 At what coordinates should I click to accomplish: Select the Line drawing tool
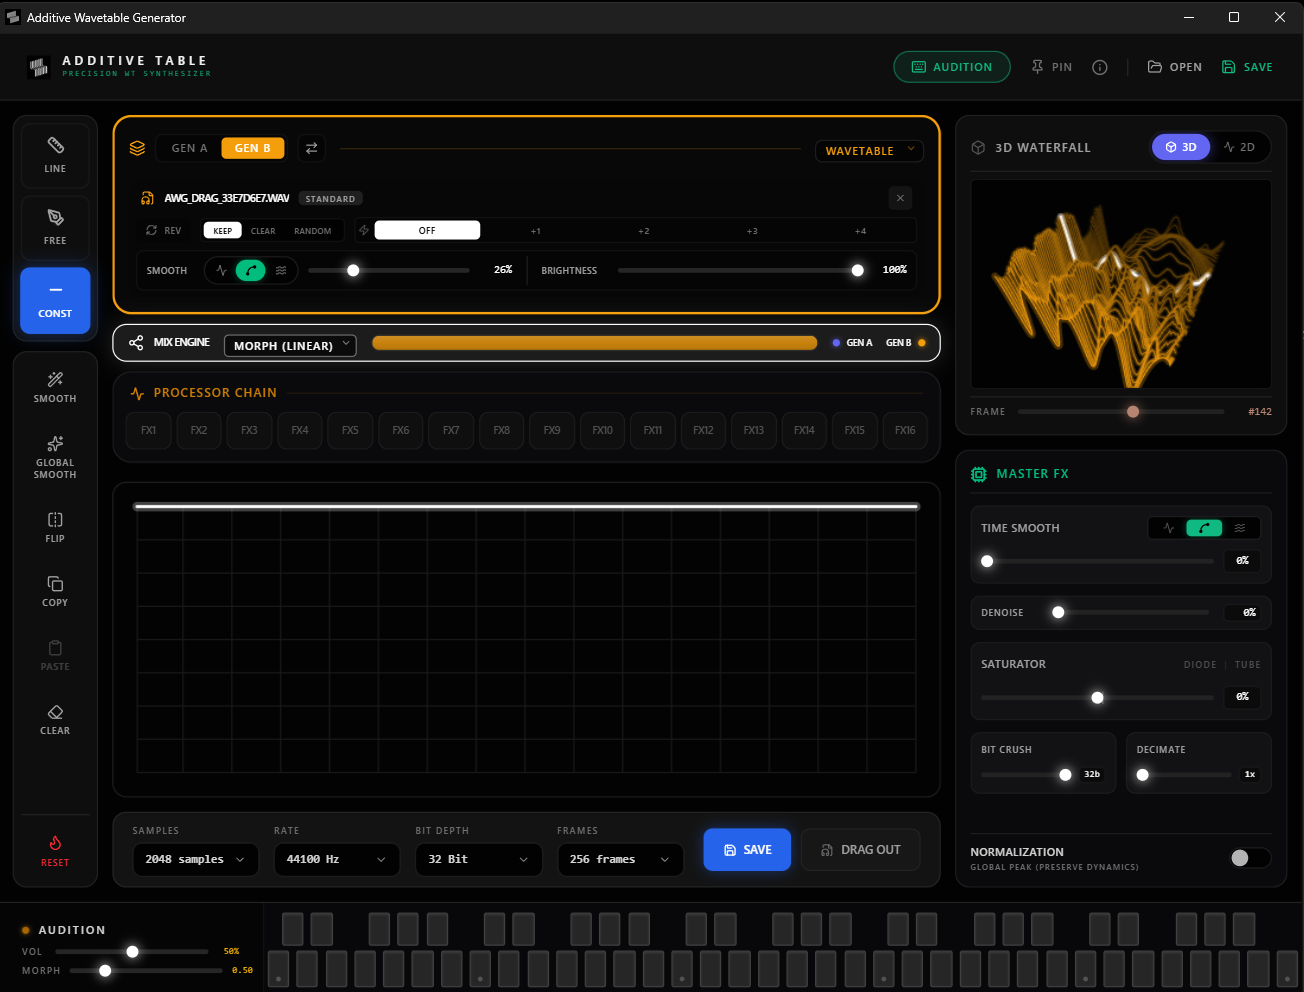(55, 154)
